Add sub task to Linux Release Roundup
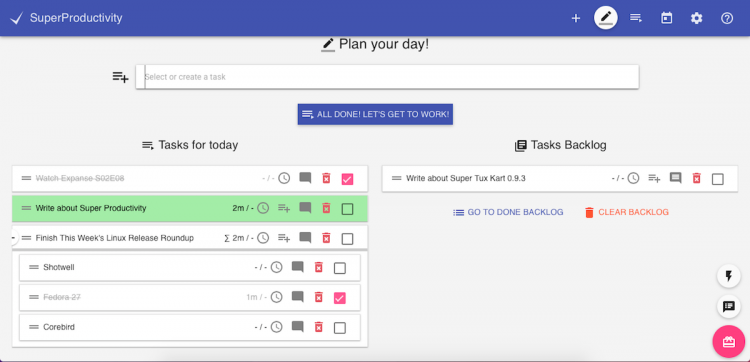 pos(284,238)
